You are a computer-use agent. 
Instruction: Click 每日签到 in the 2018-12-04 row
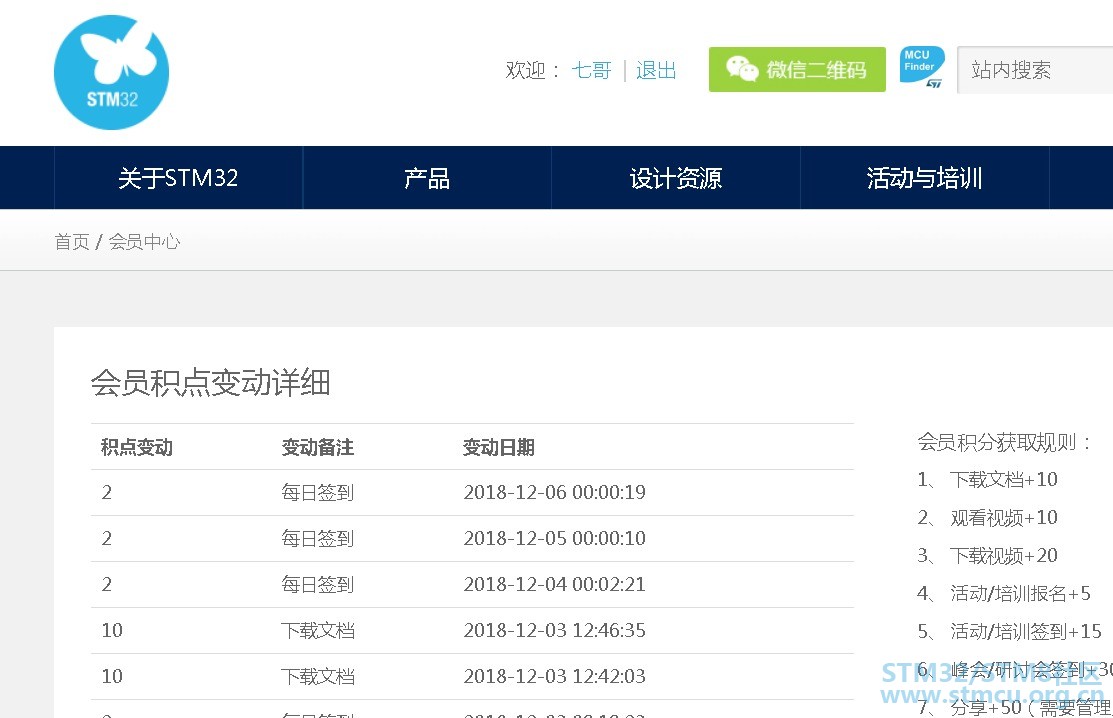click(x=317, y=585)
